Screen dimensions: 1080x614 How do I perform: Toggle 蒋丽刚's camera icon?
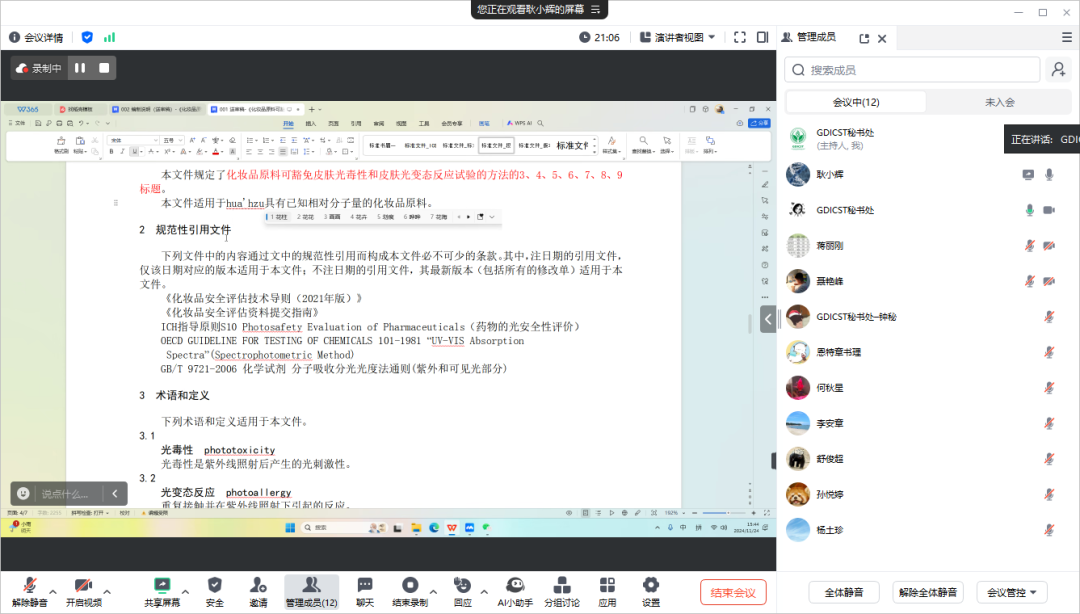[x=1049, y=245]
